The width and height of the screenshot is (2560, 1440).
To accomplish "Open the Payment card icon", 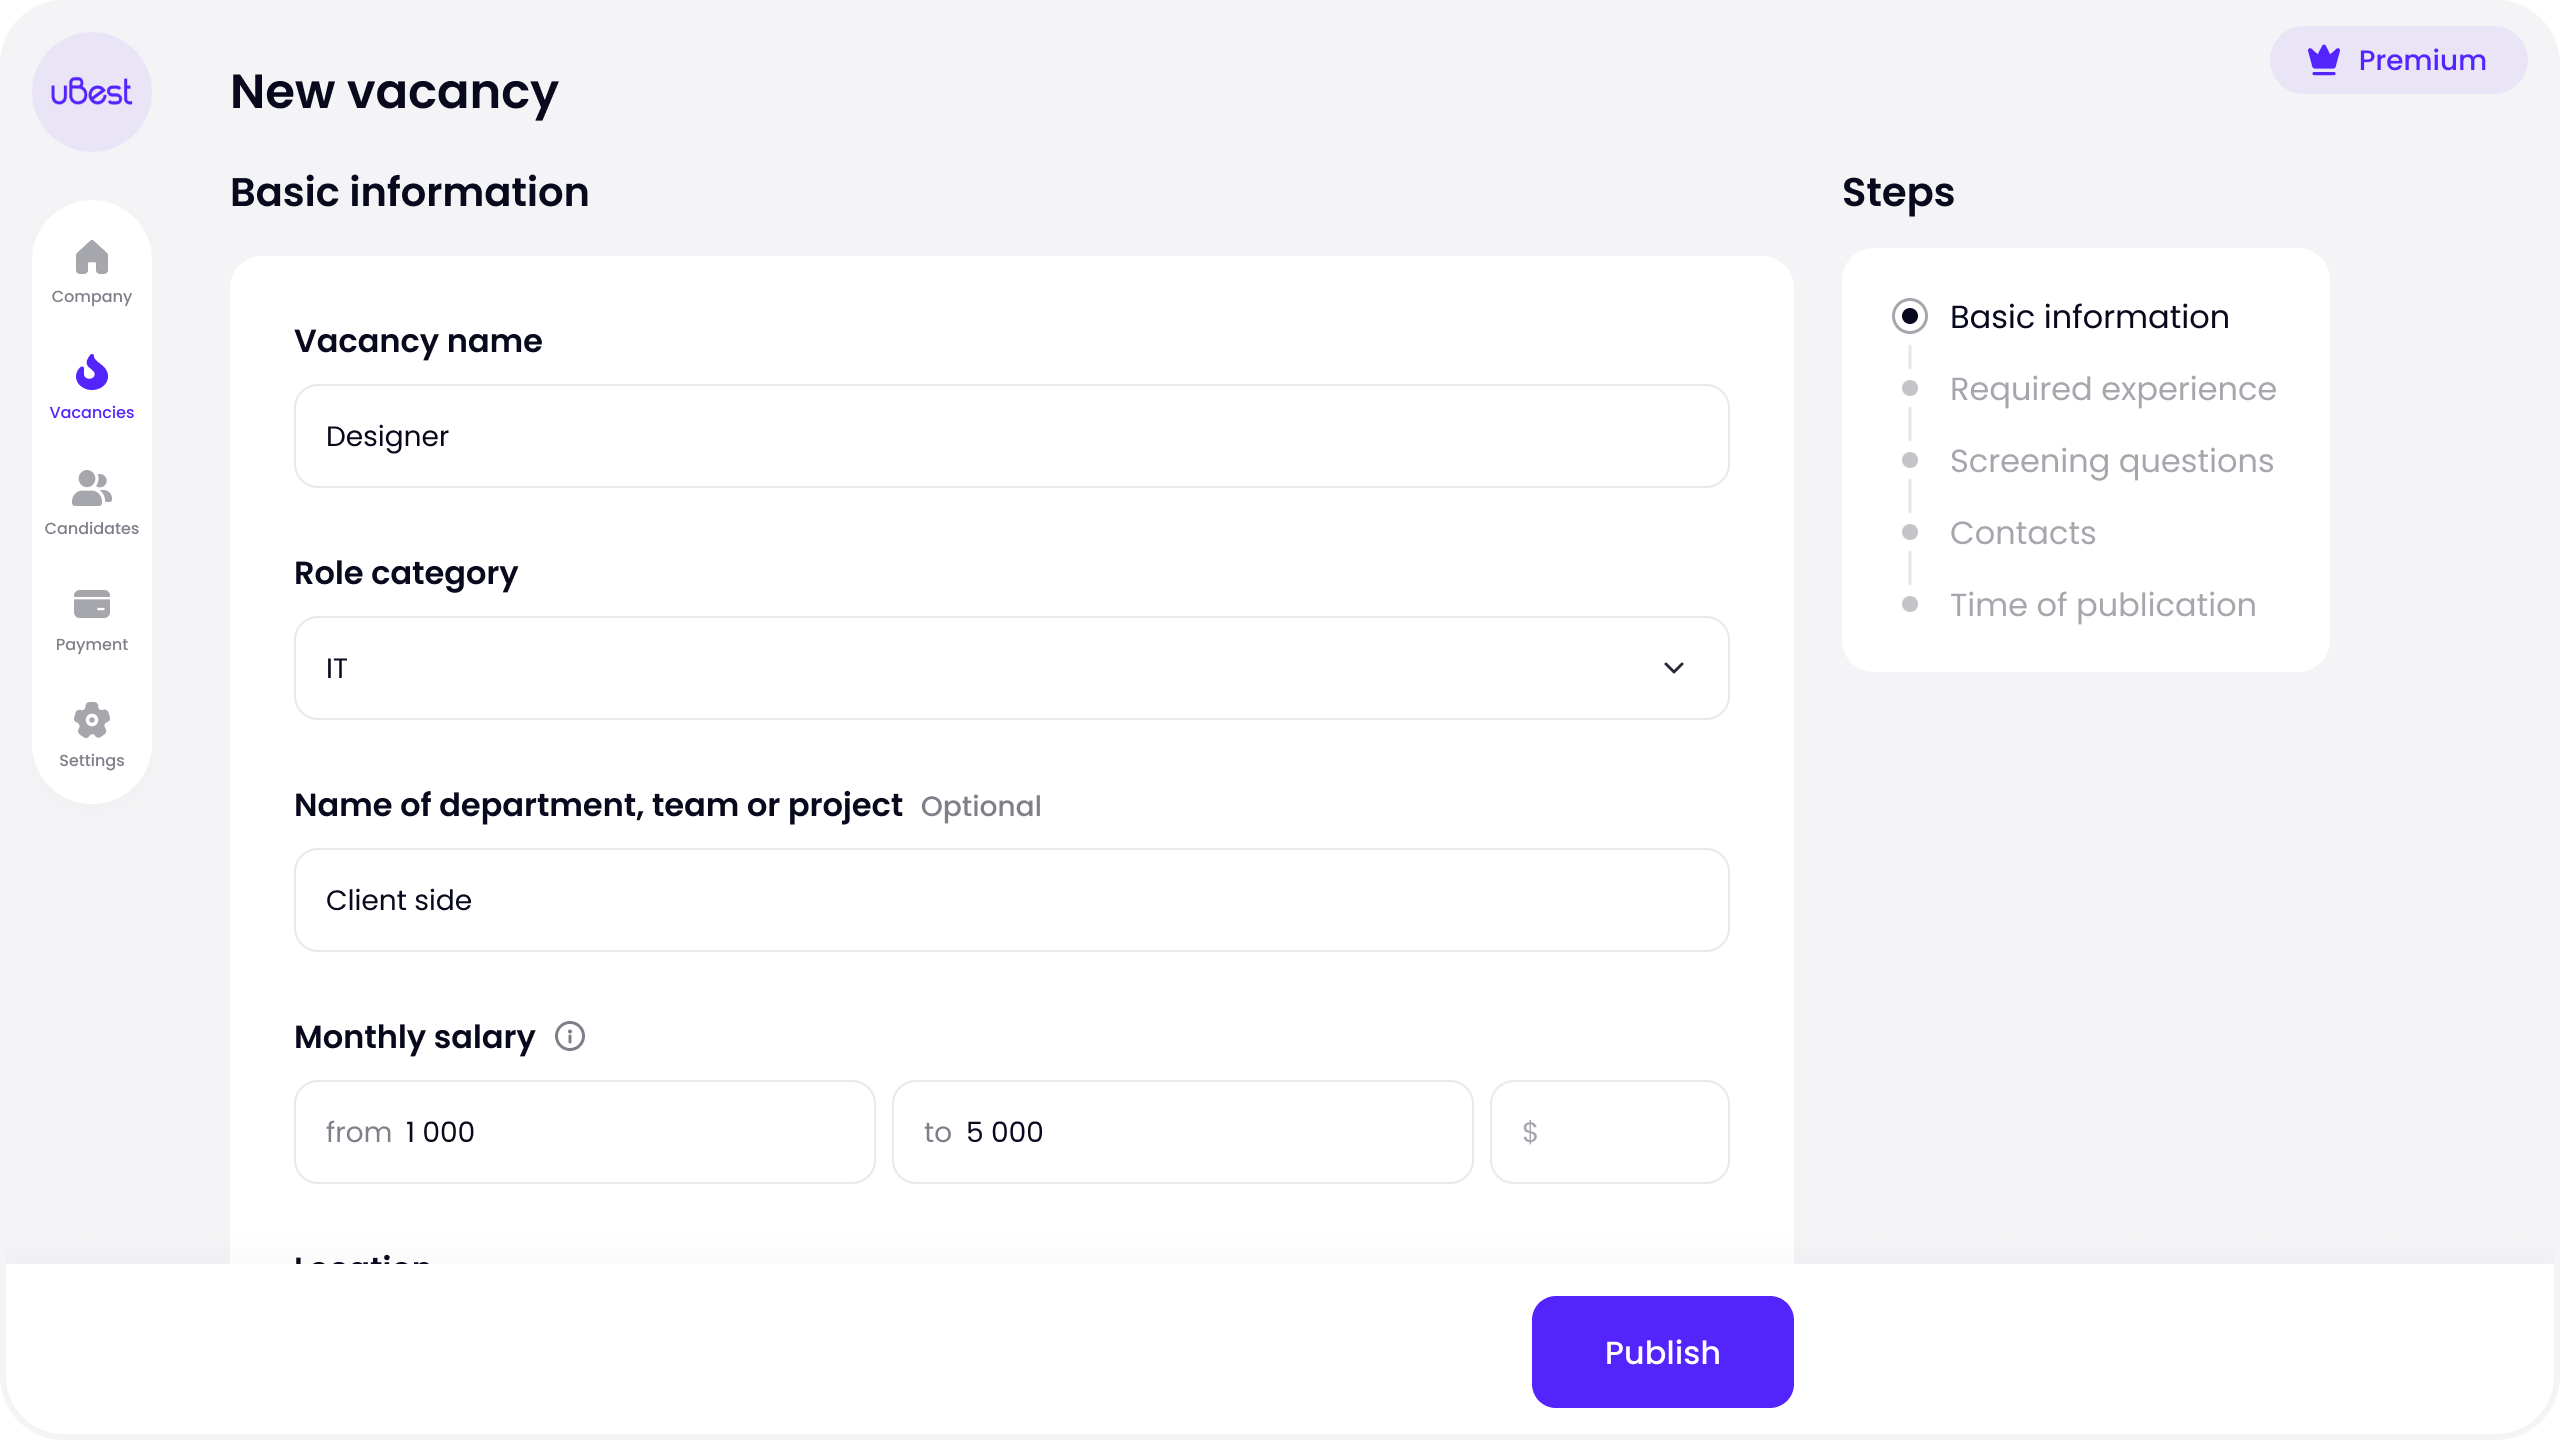I will coord(92,604).
